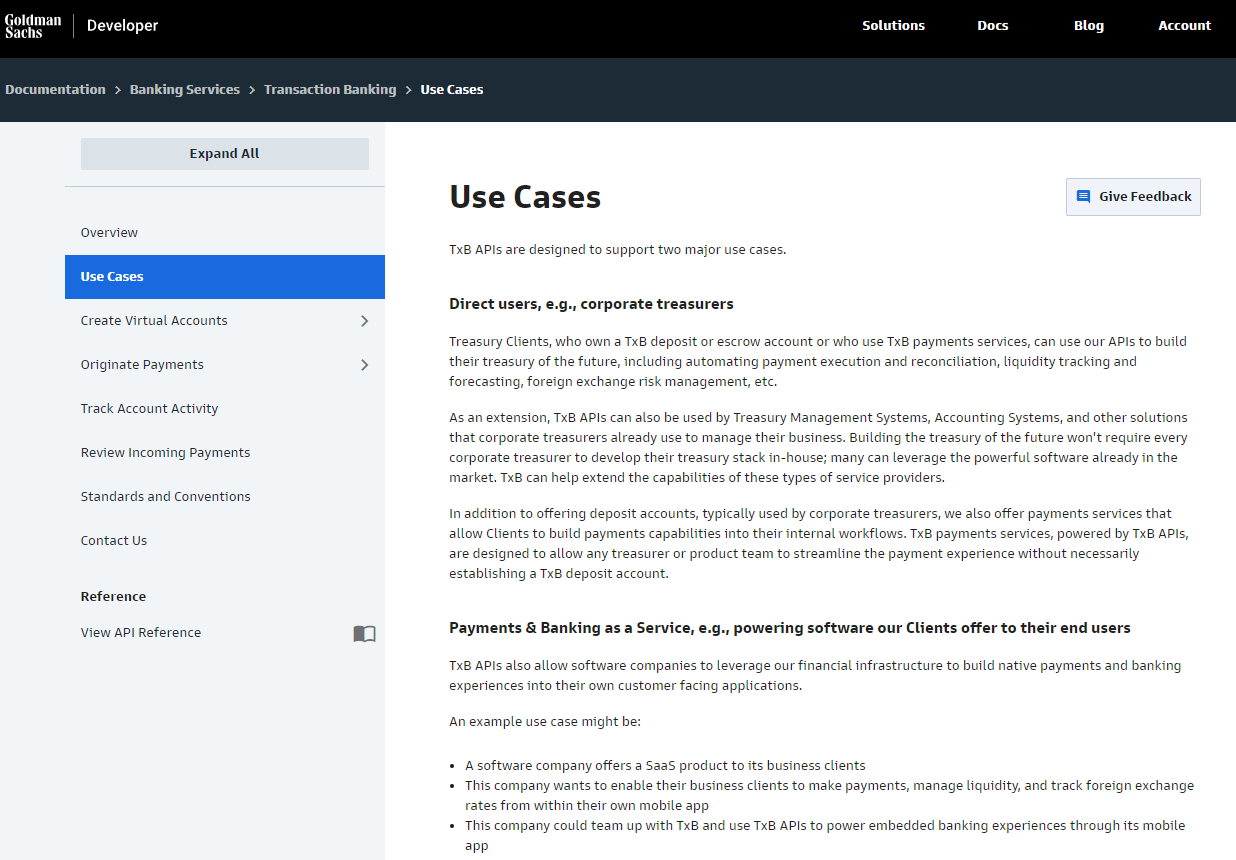Select Use Cases in the sidebar
The height and width of the screenshot is (860, 1236).
[225, 277]
